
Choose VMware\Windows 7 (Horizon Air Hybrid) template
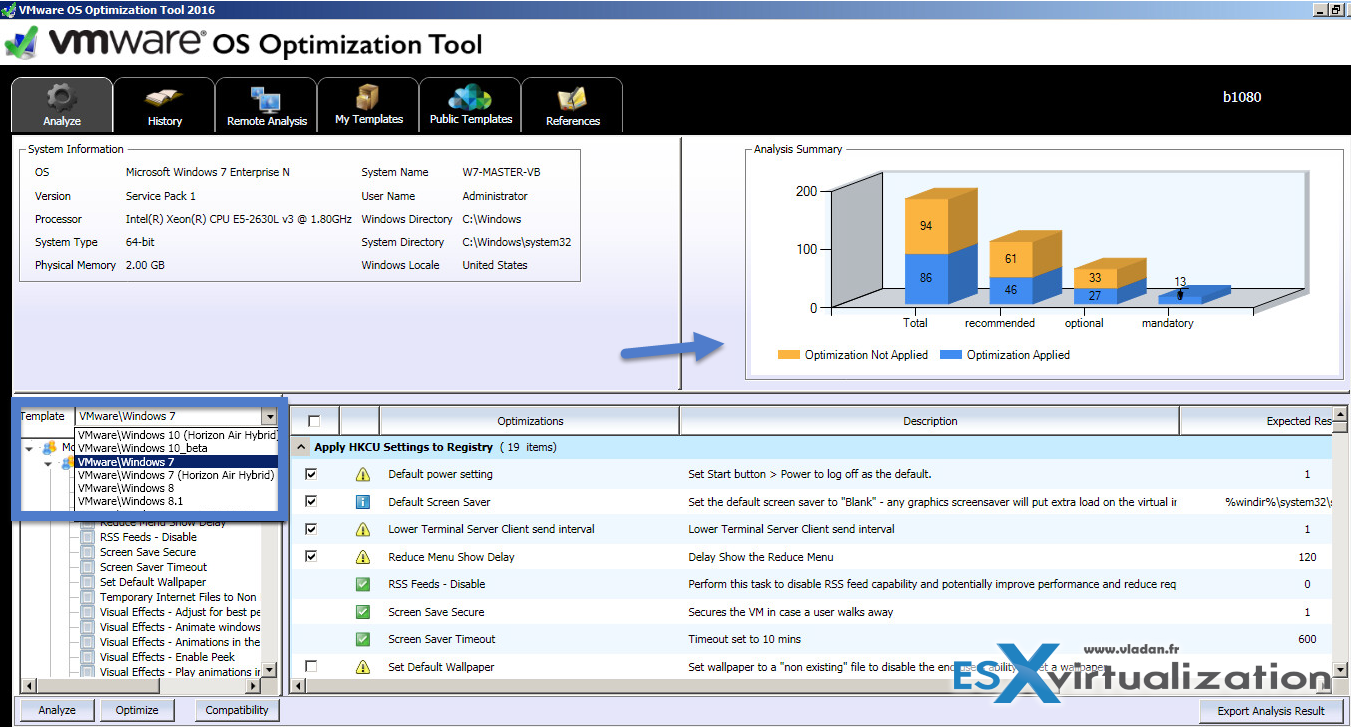pyautogui.click(x=176, y=475)
